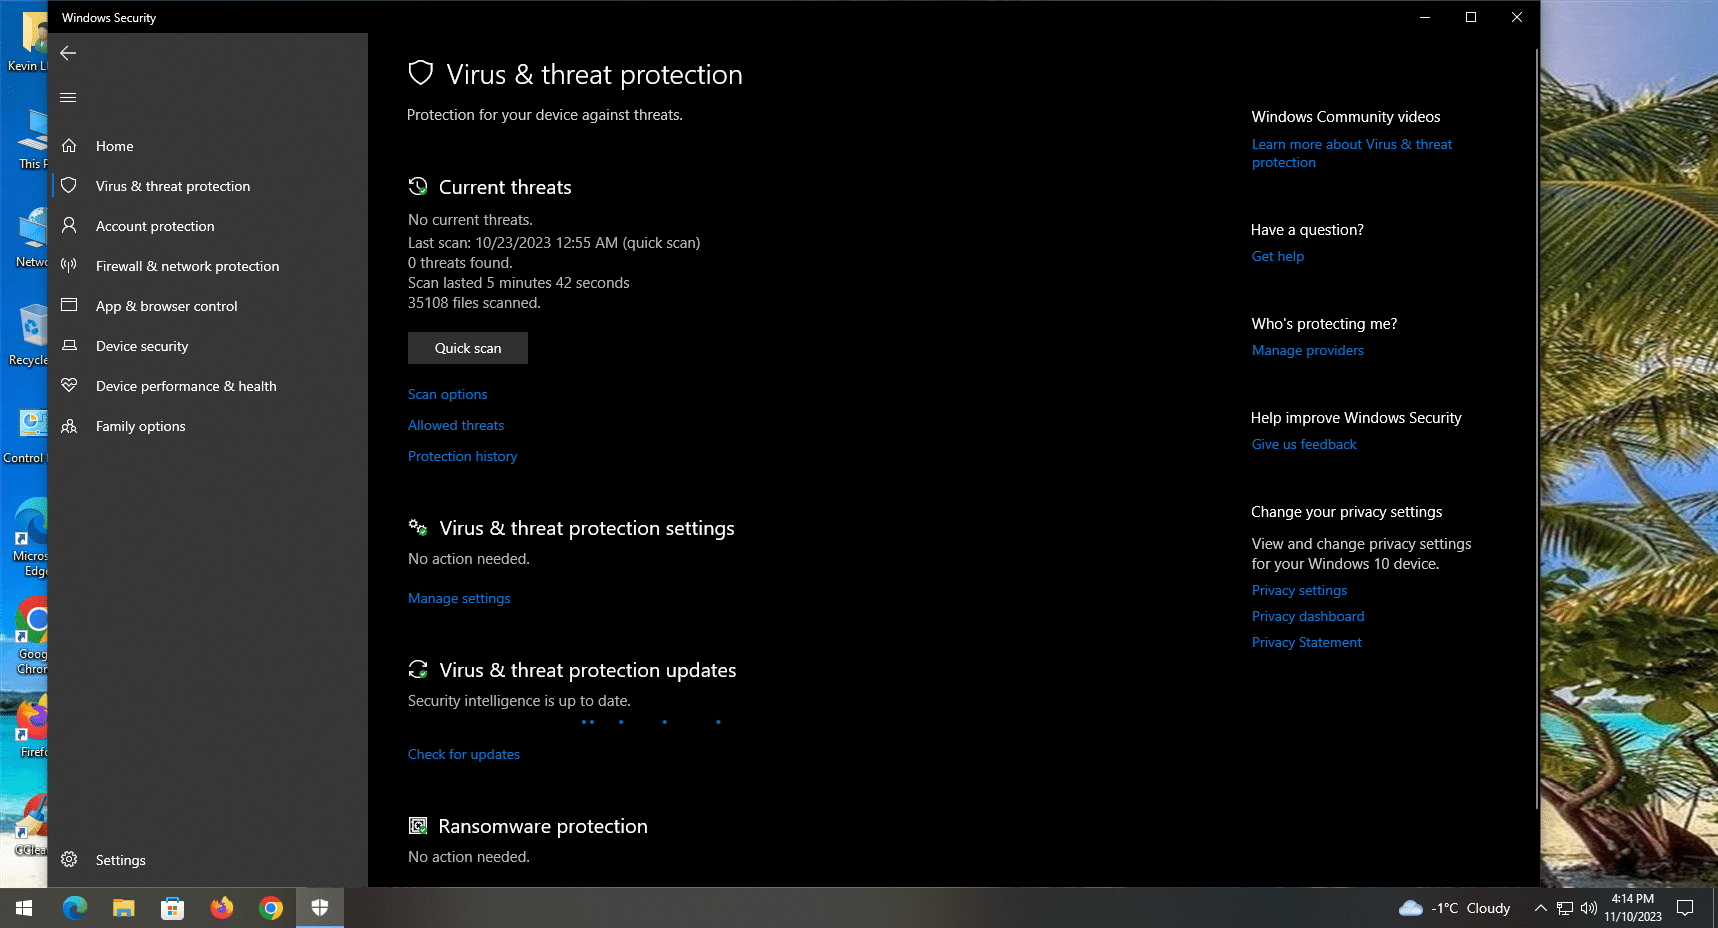Open Learn more about Virus & threat protection
This screenshot has width=1718, height=928.
[1352, 153]
